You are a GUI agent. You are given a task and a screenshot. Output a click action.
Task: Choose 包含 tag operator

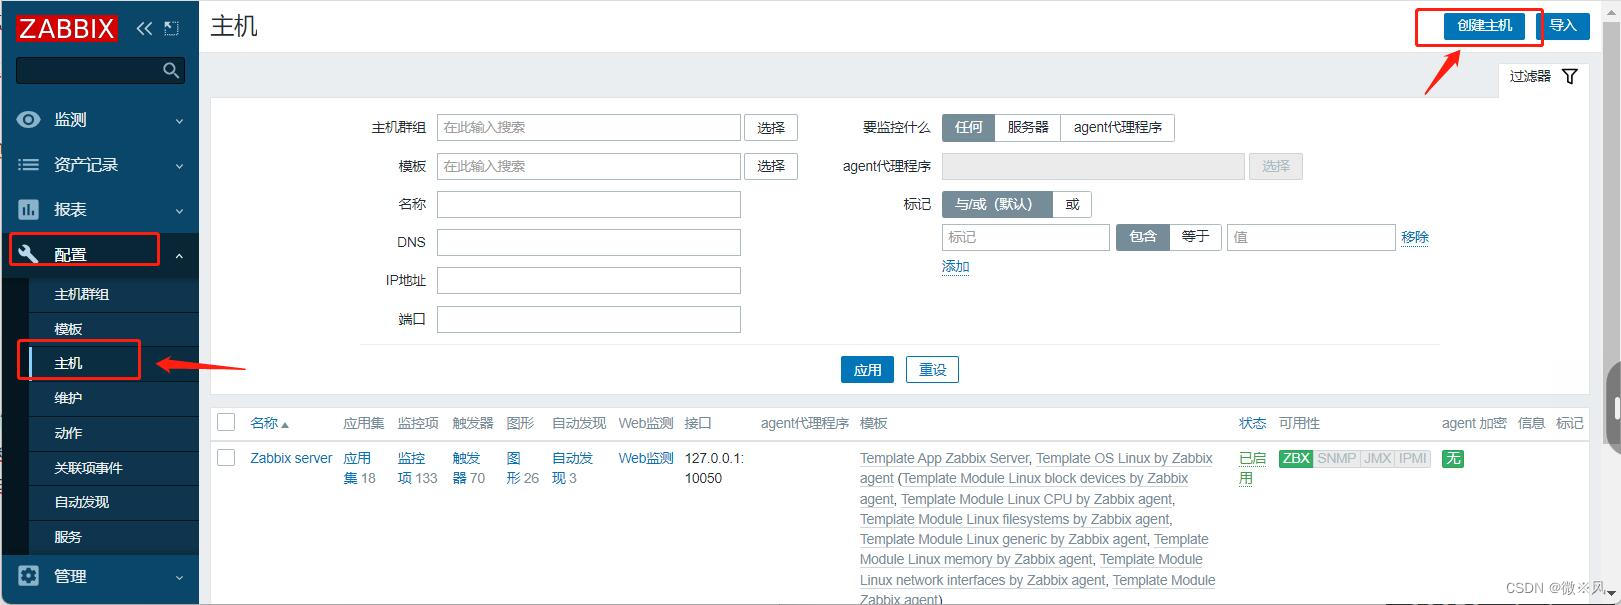(x=1143, y=236)
